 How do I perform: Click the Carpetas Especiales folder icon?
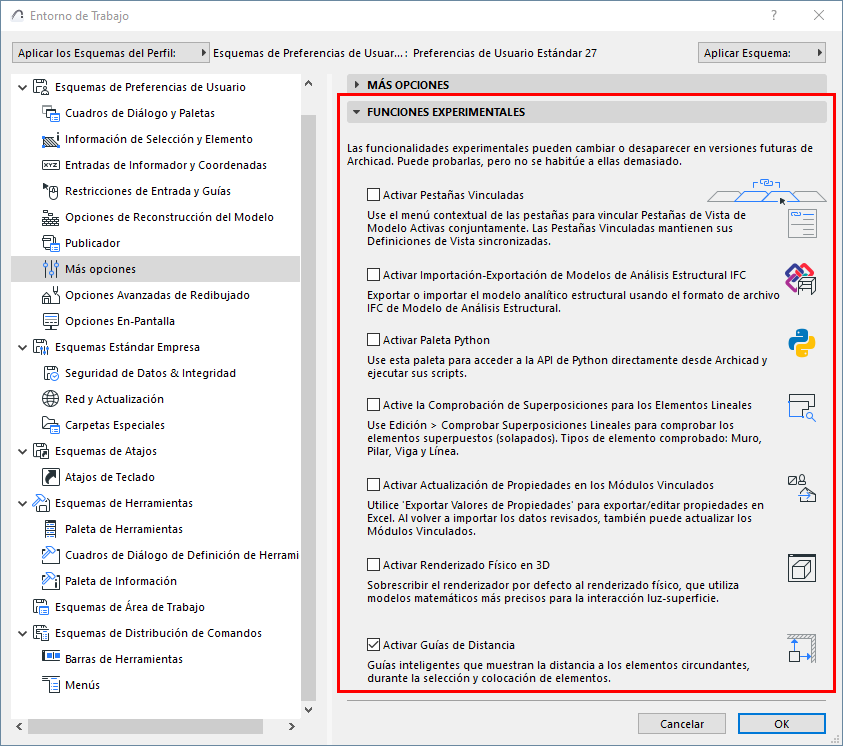pos(51,425)
